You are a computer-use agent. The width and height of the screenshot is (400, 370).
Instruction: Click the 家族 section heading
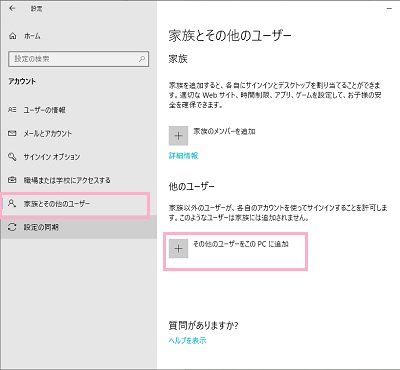coord(178,59)
